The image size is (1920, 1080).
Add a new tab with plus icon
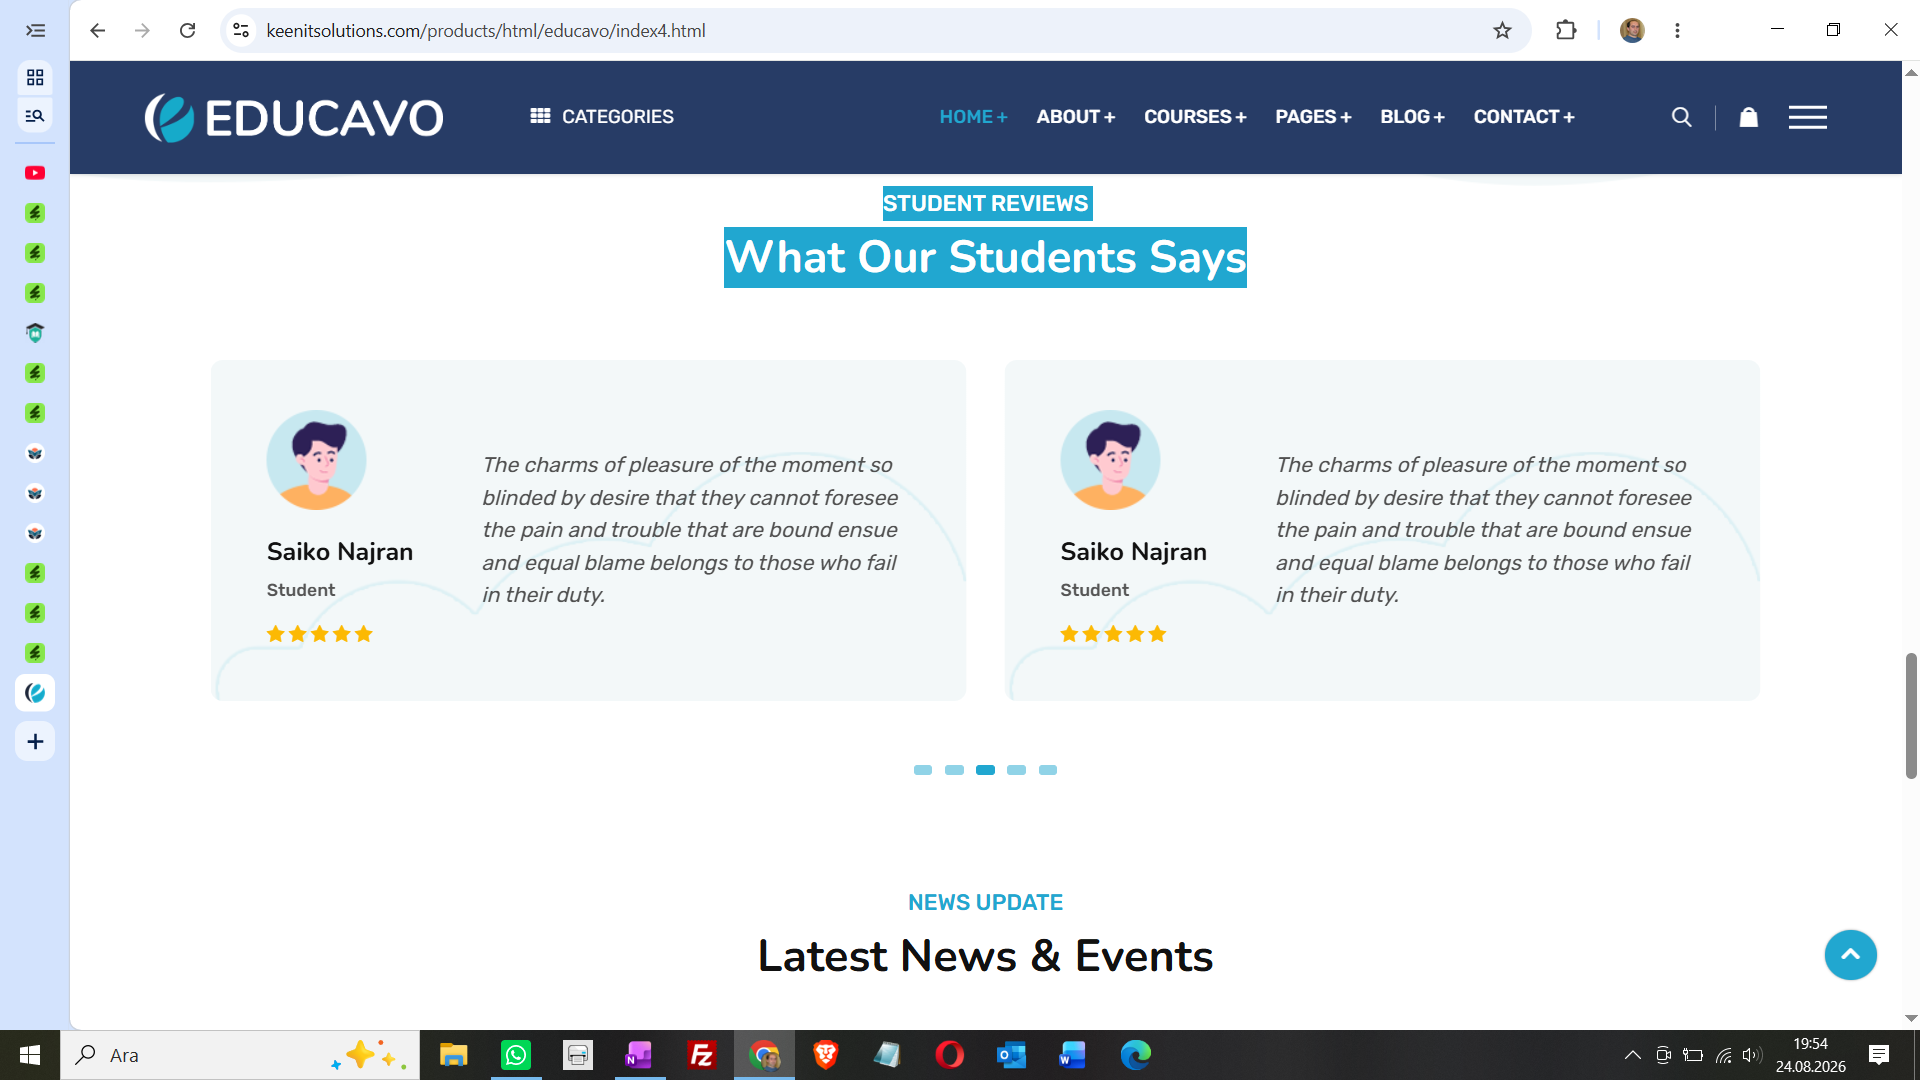tap(35, 741)
